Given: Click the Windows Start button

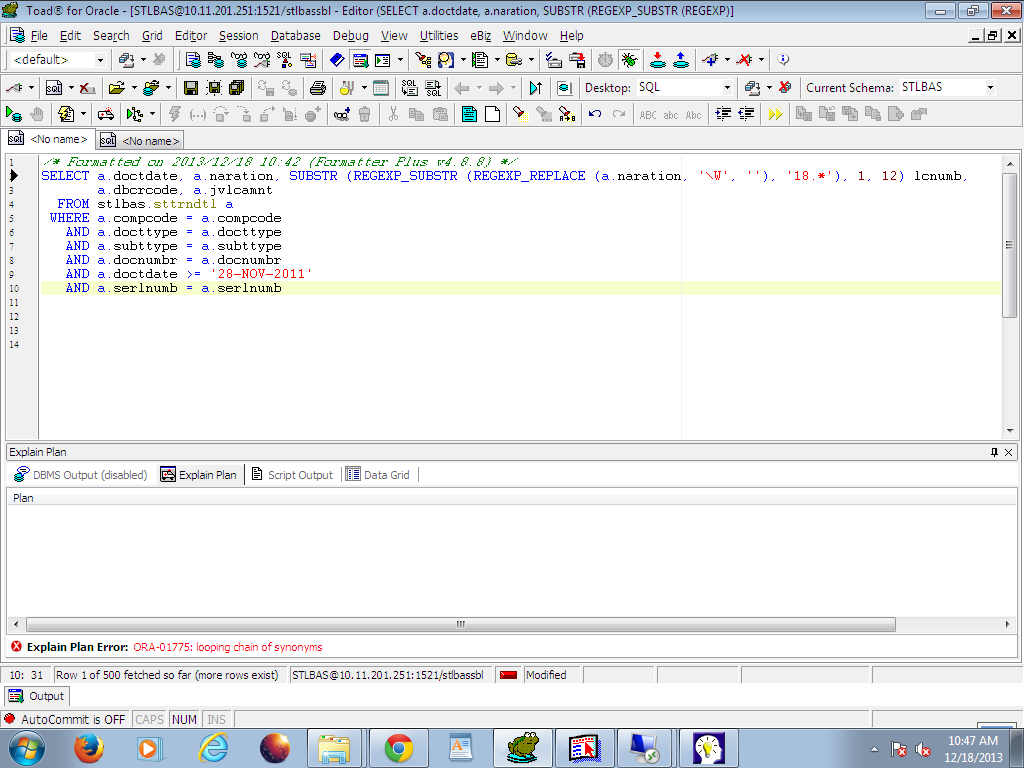Looking at the screenshot, I should click(x=25, y=748).
